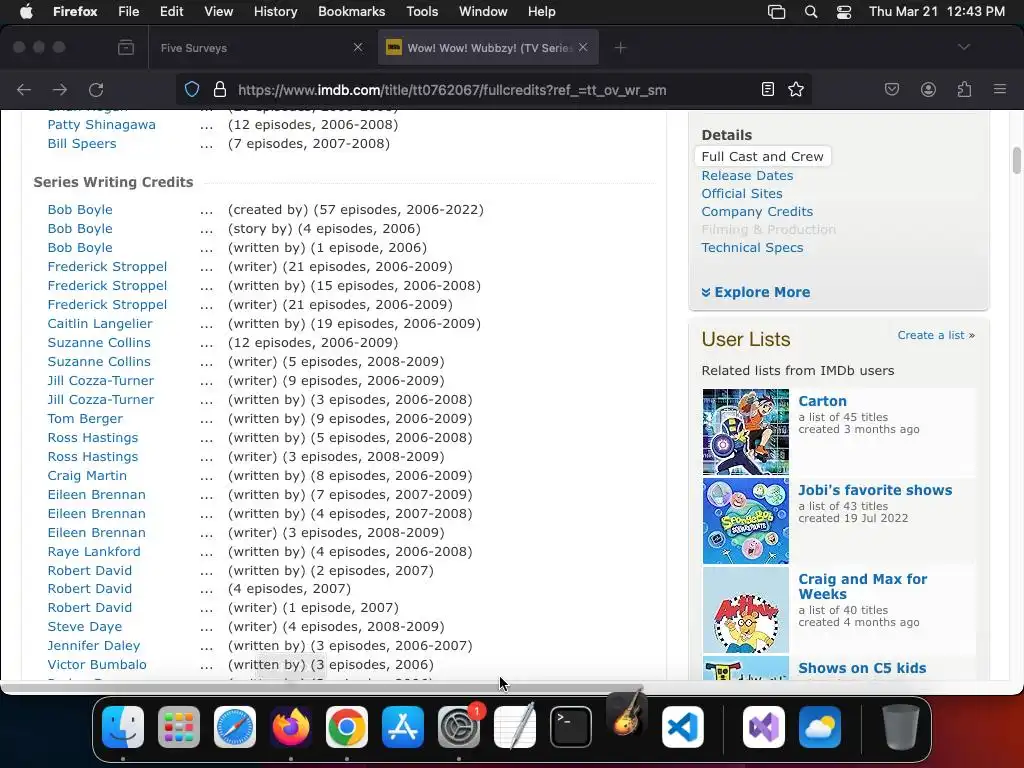Open Caitlin Langelier writer link
1024x768 pixels.
click(x=99, y=324)
